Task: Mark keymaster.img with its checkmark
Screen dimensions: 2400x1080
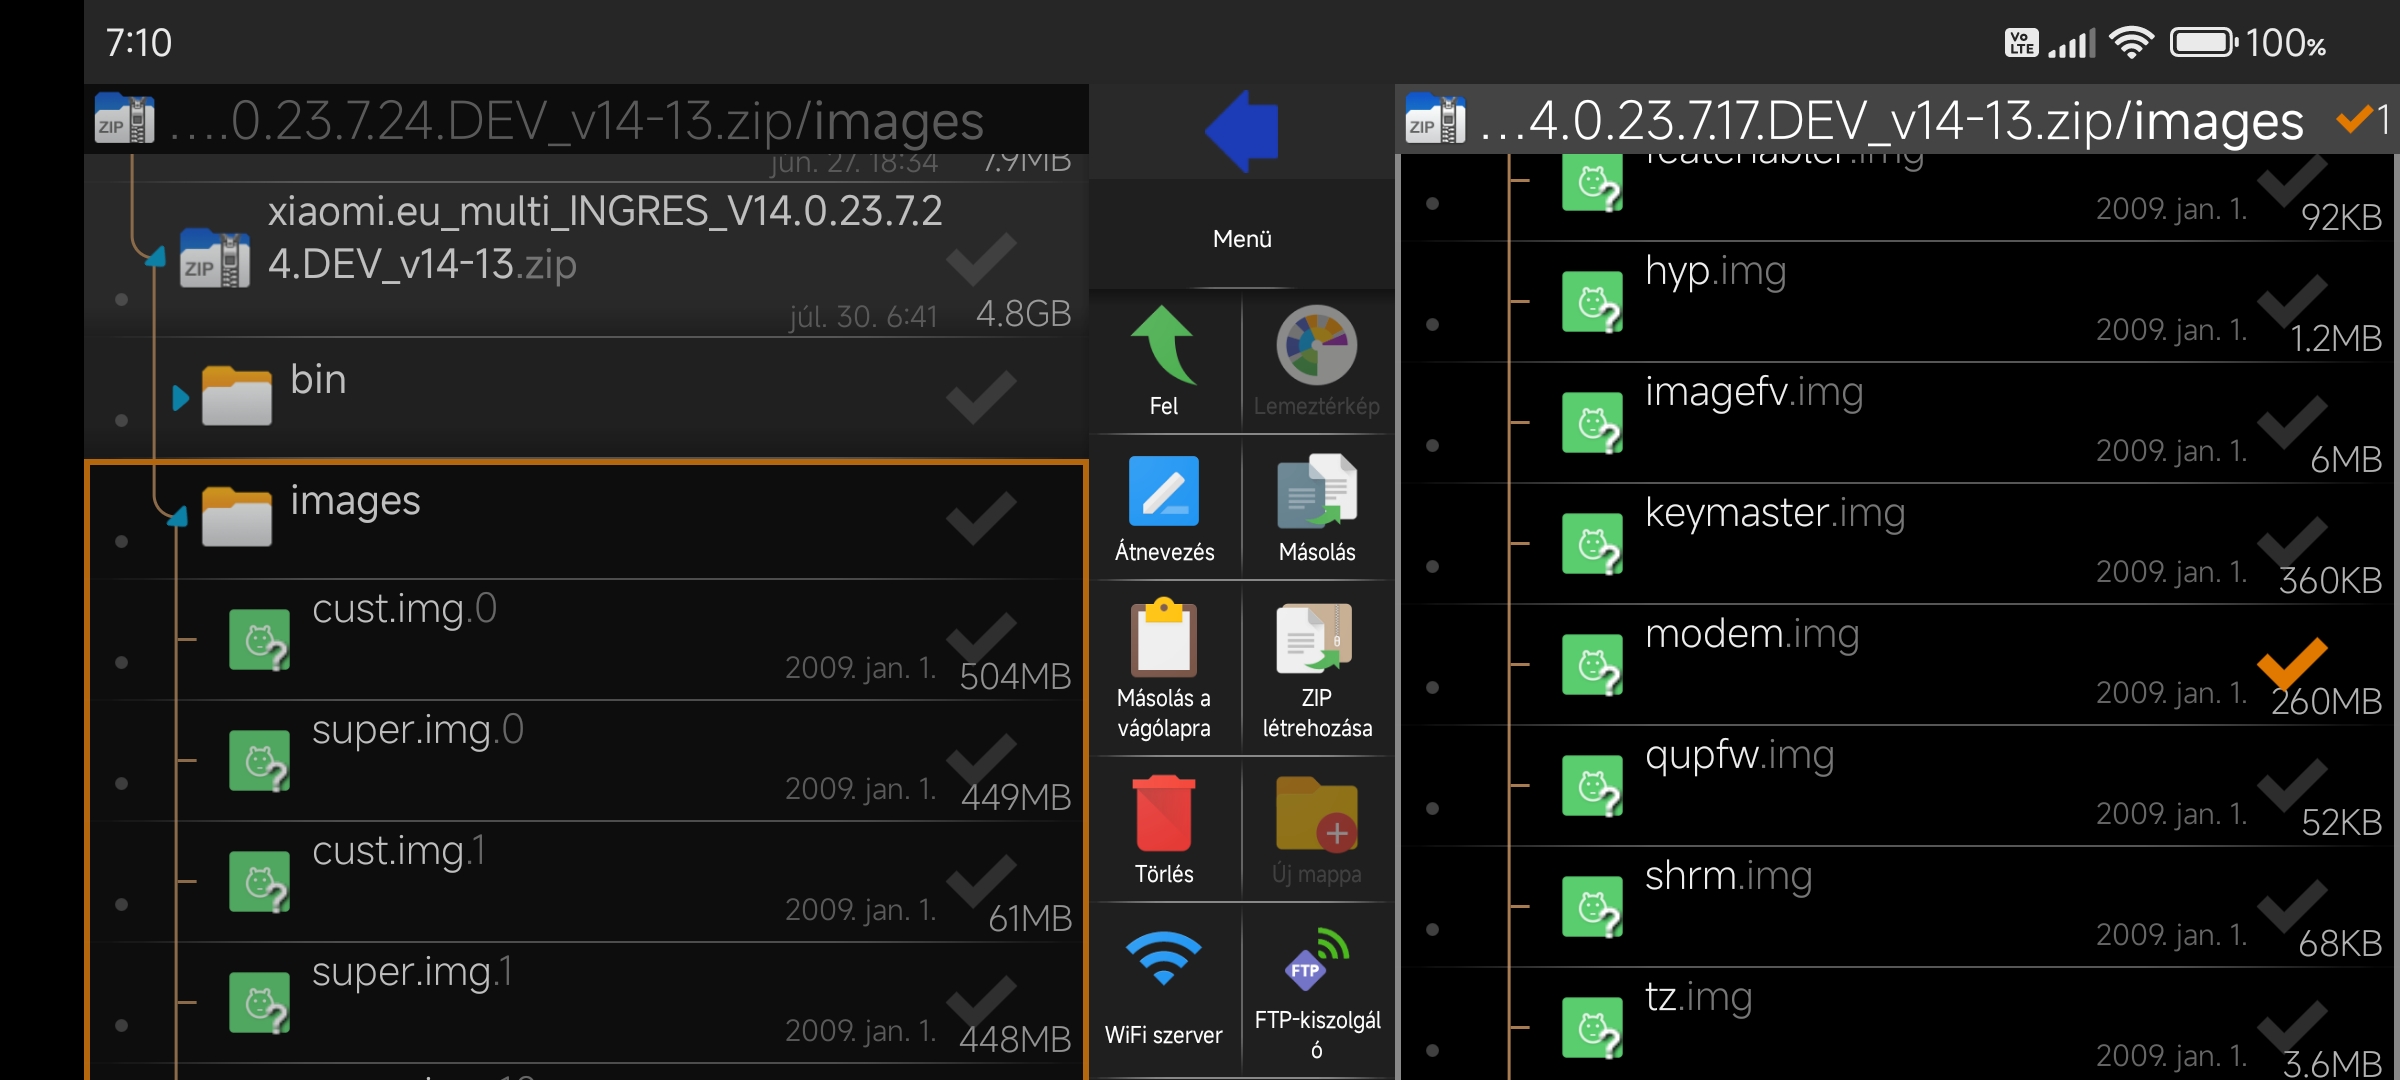Action: click(x=2292, y=543)
